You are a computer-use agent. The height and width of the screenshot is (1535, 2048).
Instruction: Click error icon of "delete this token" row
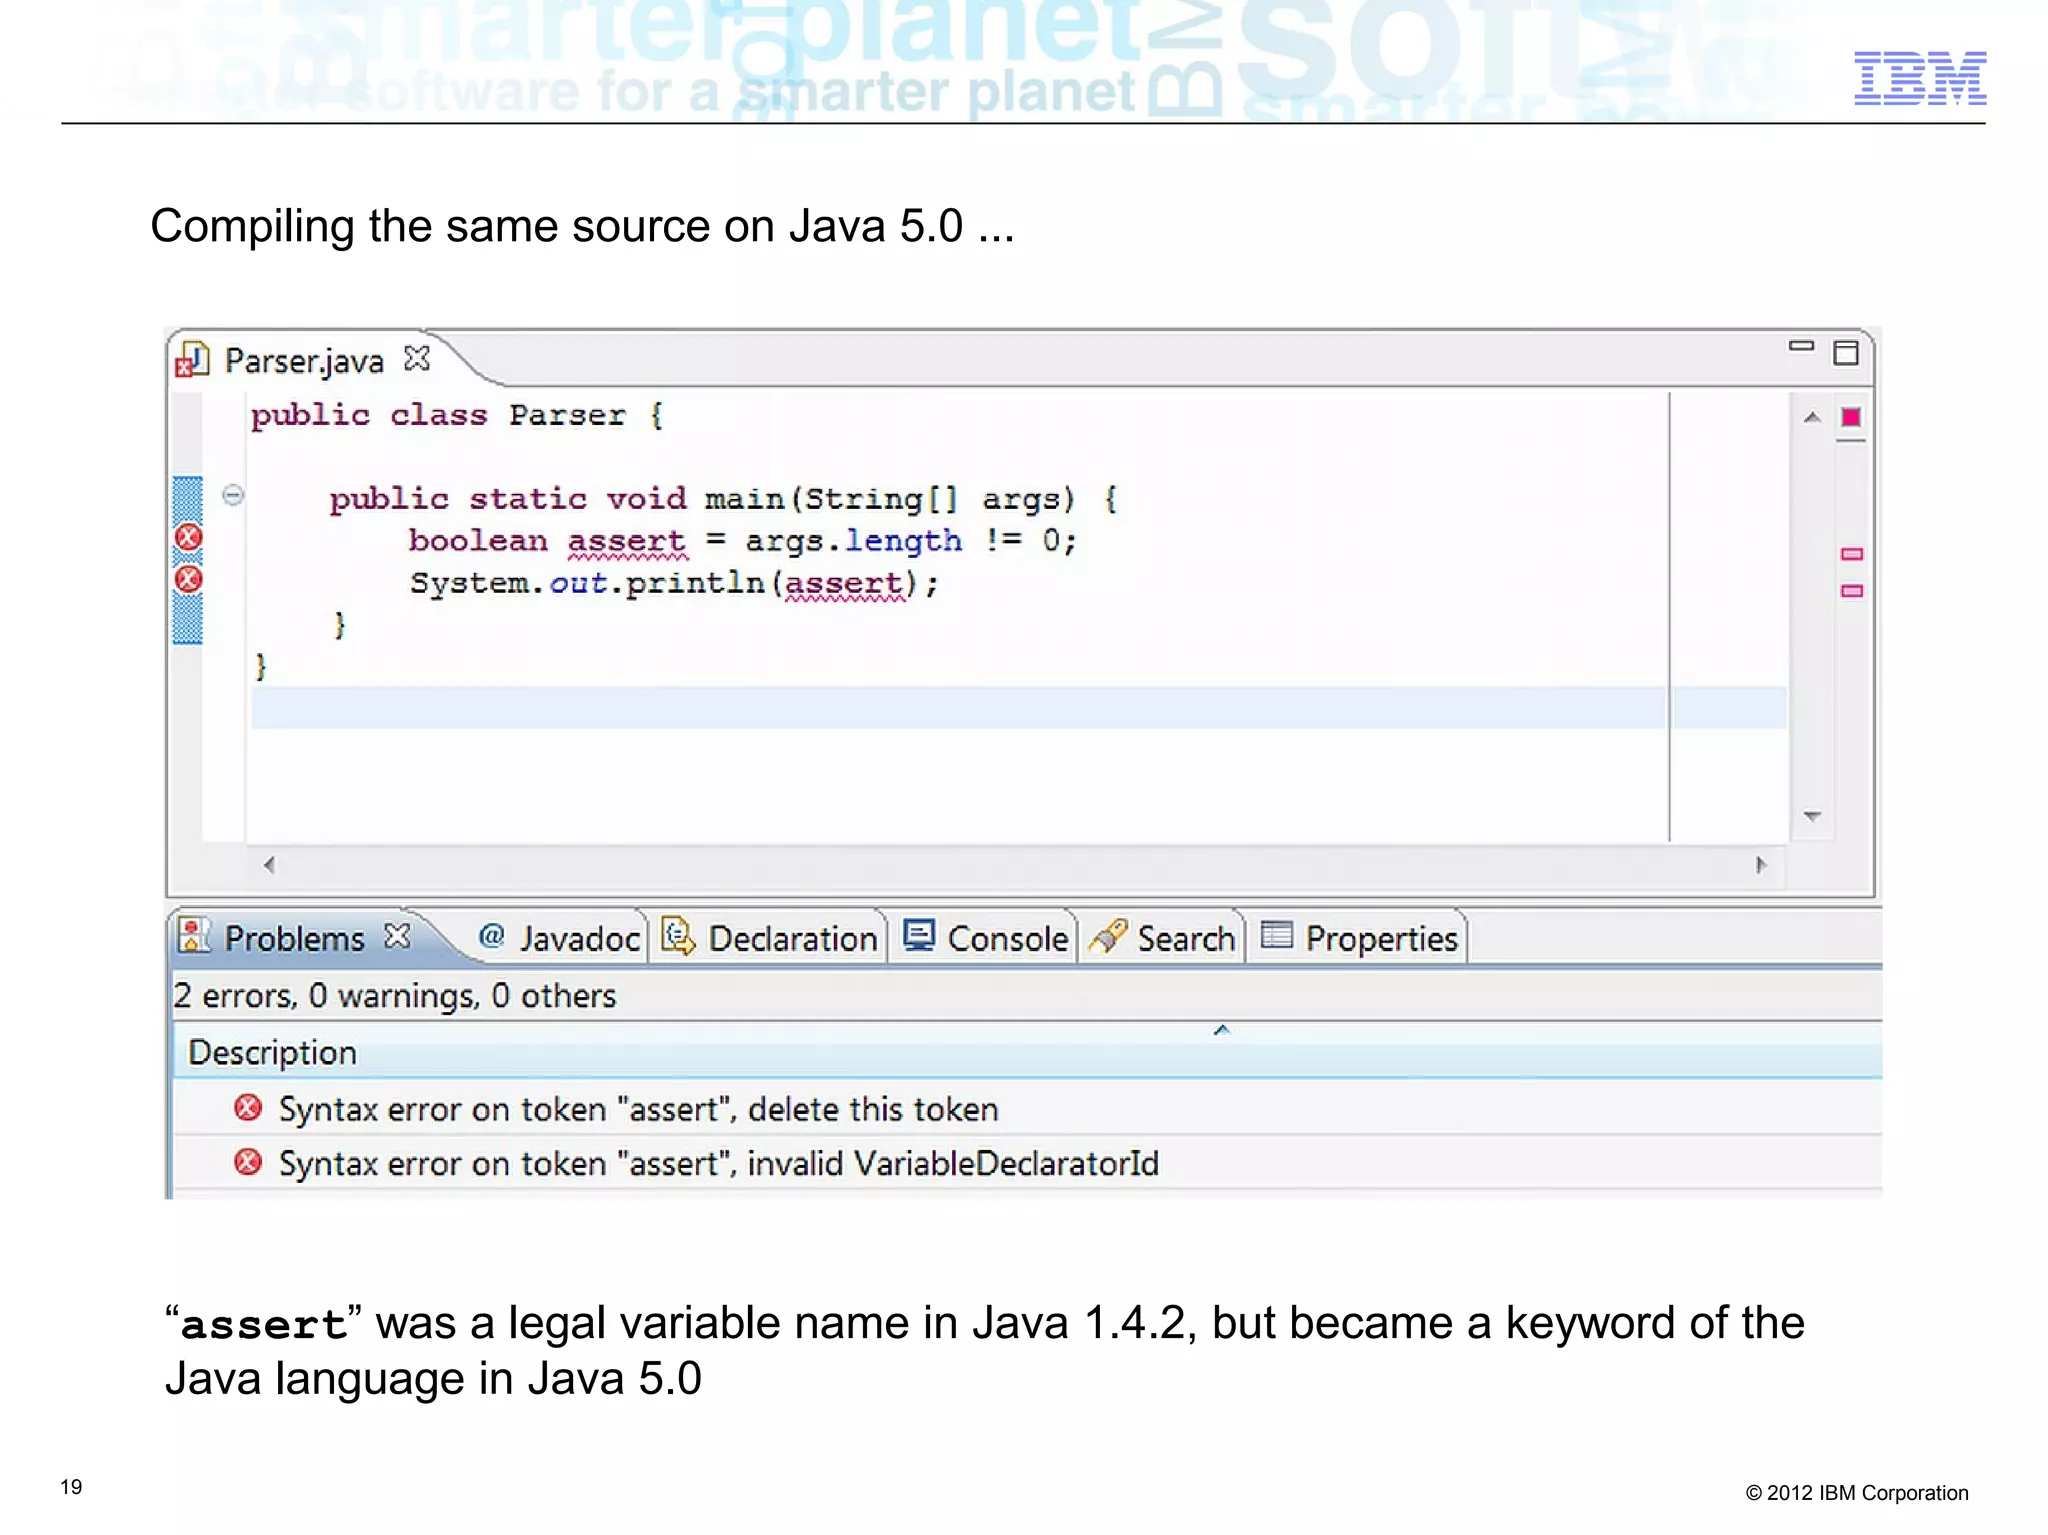(x=248, y=1108)
